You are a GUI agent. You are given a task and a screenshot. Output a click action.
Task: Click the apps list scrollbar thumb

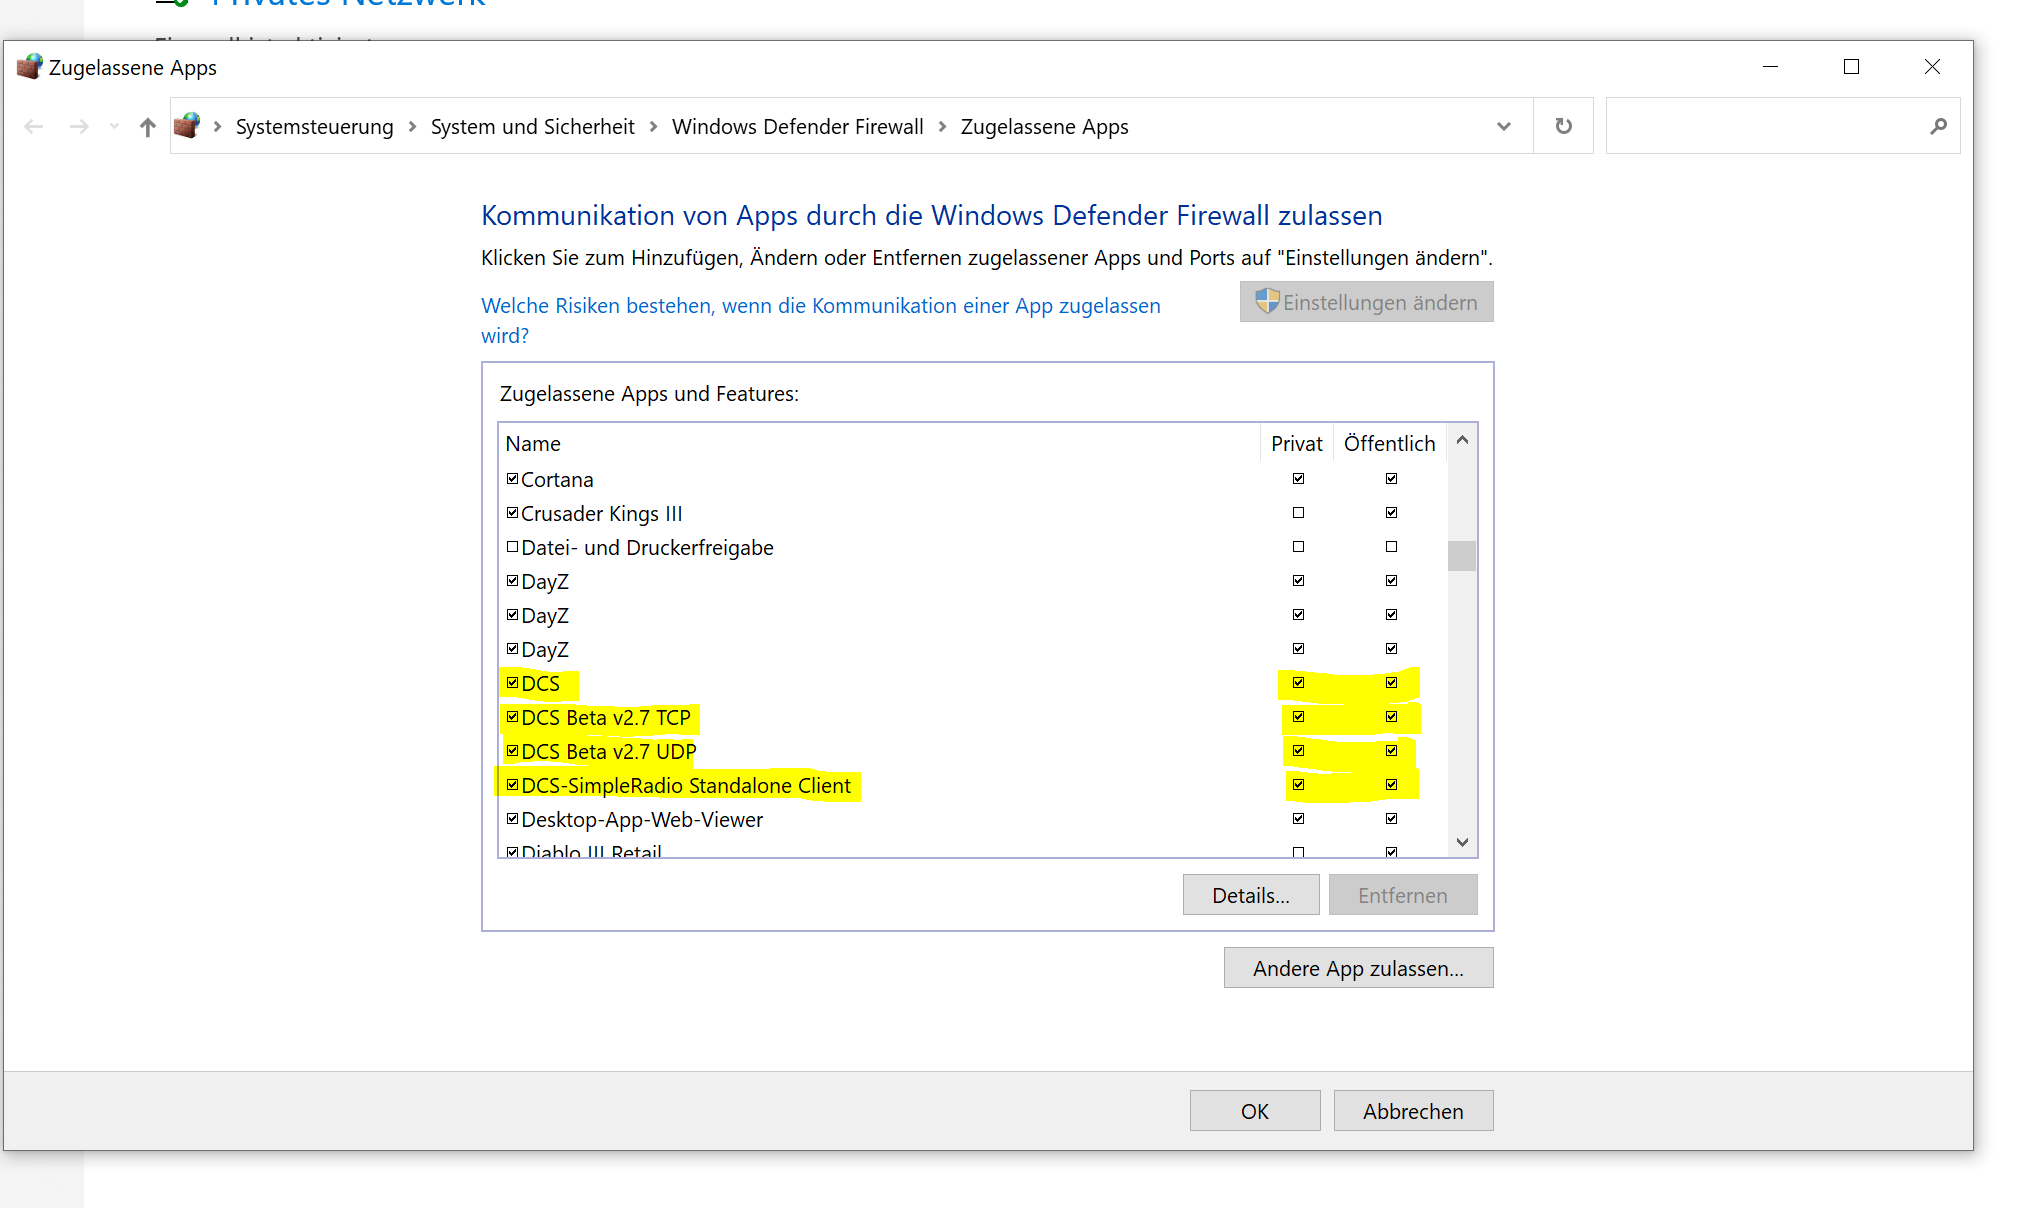(x=1462, y=555)
